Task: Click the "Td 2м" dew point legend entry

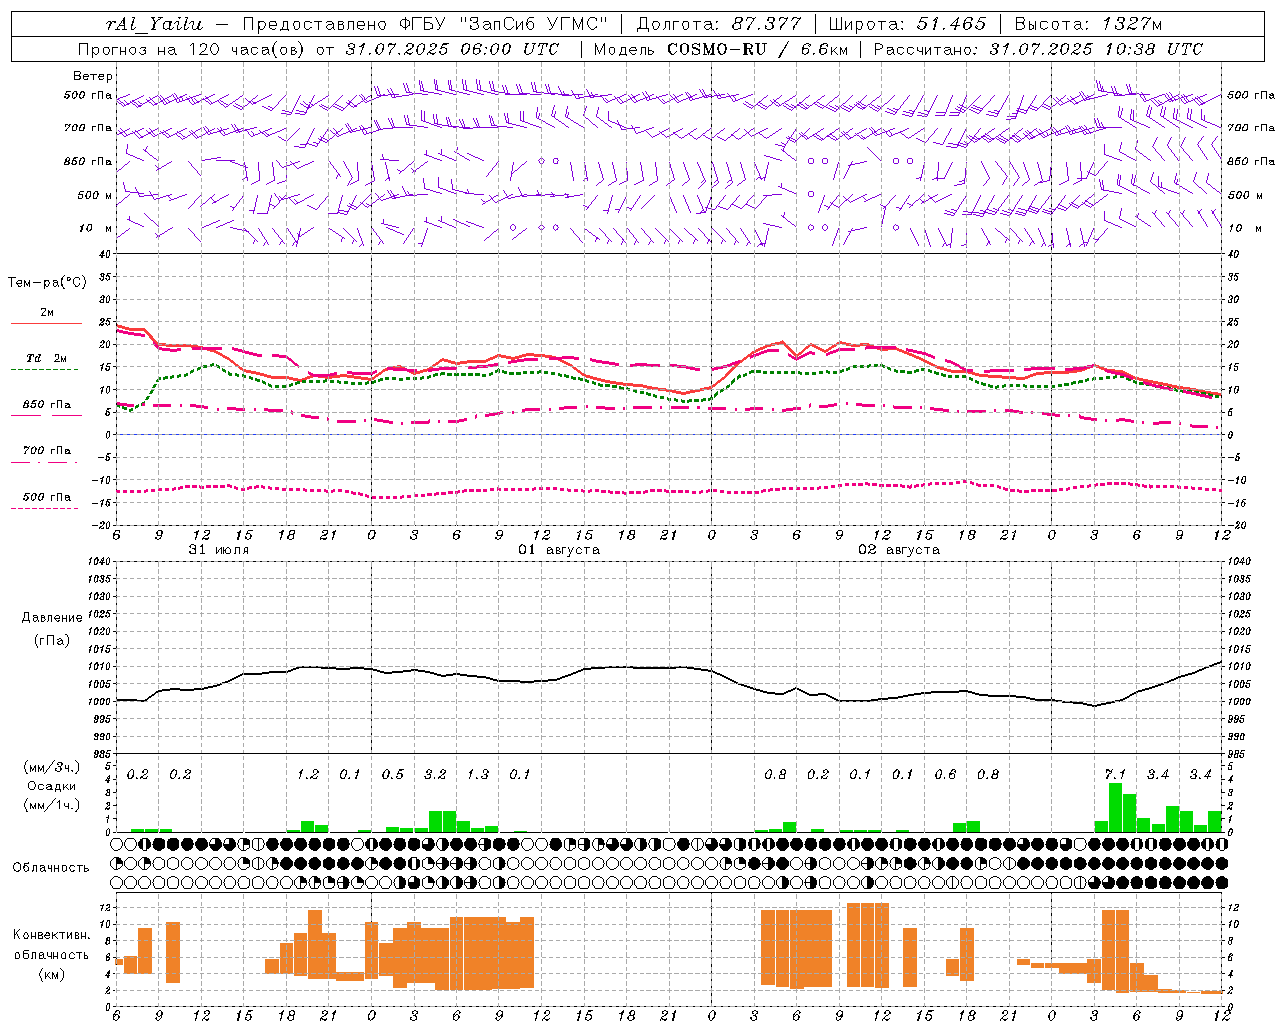Action: (x=47, y=358)
